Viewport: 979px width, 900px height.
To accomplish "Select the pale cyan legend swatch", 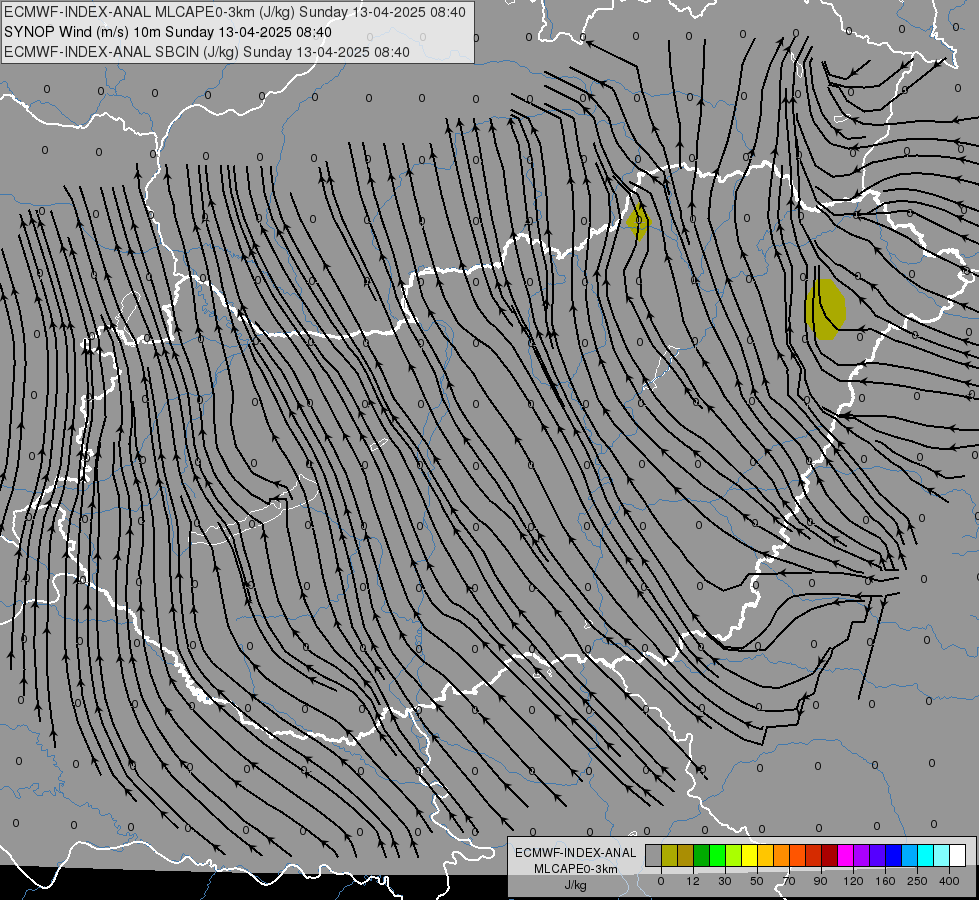I will [x=942, y=855].
